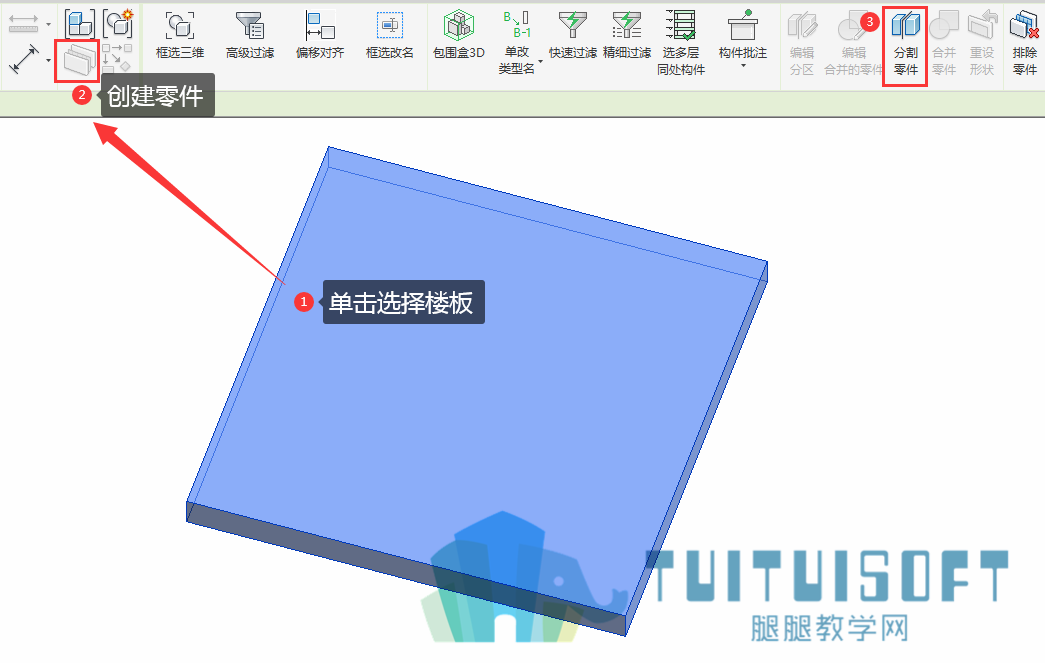Select the diagonal aligned dimension tool icon

[23, 59]
